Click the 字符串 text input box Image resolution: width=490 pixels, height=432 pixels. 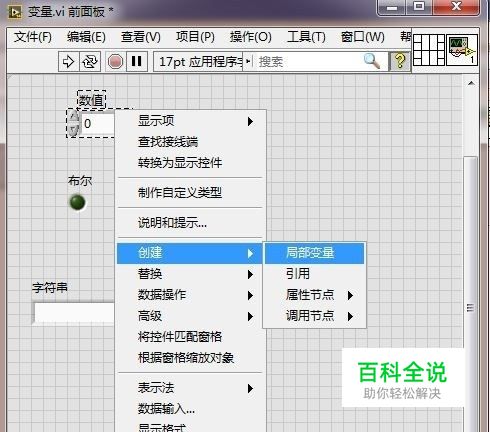click(x=74, y=313)
